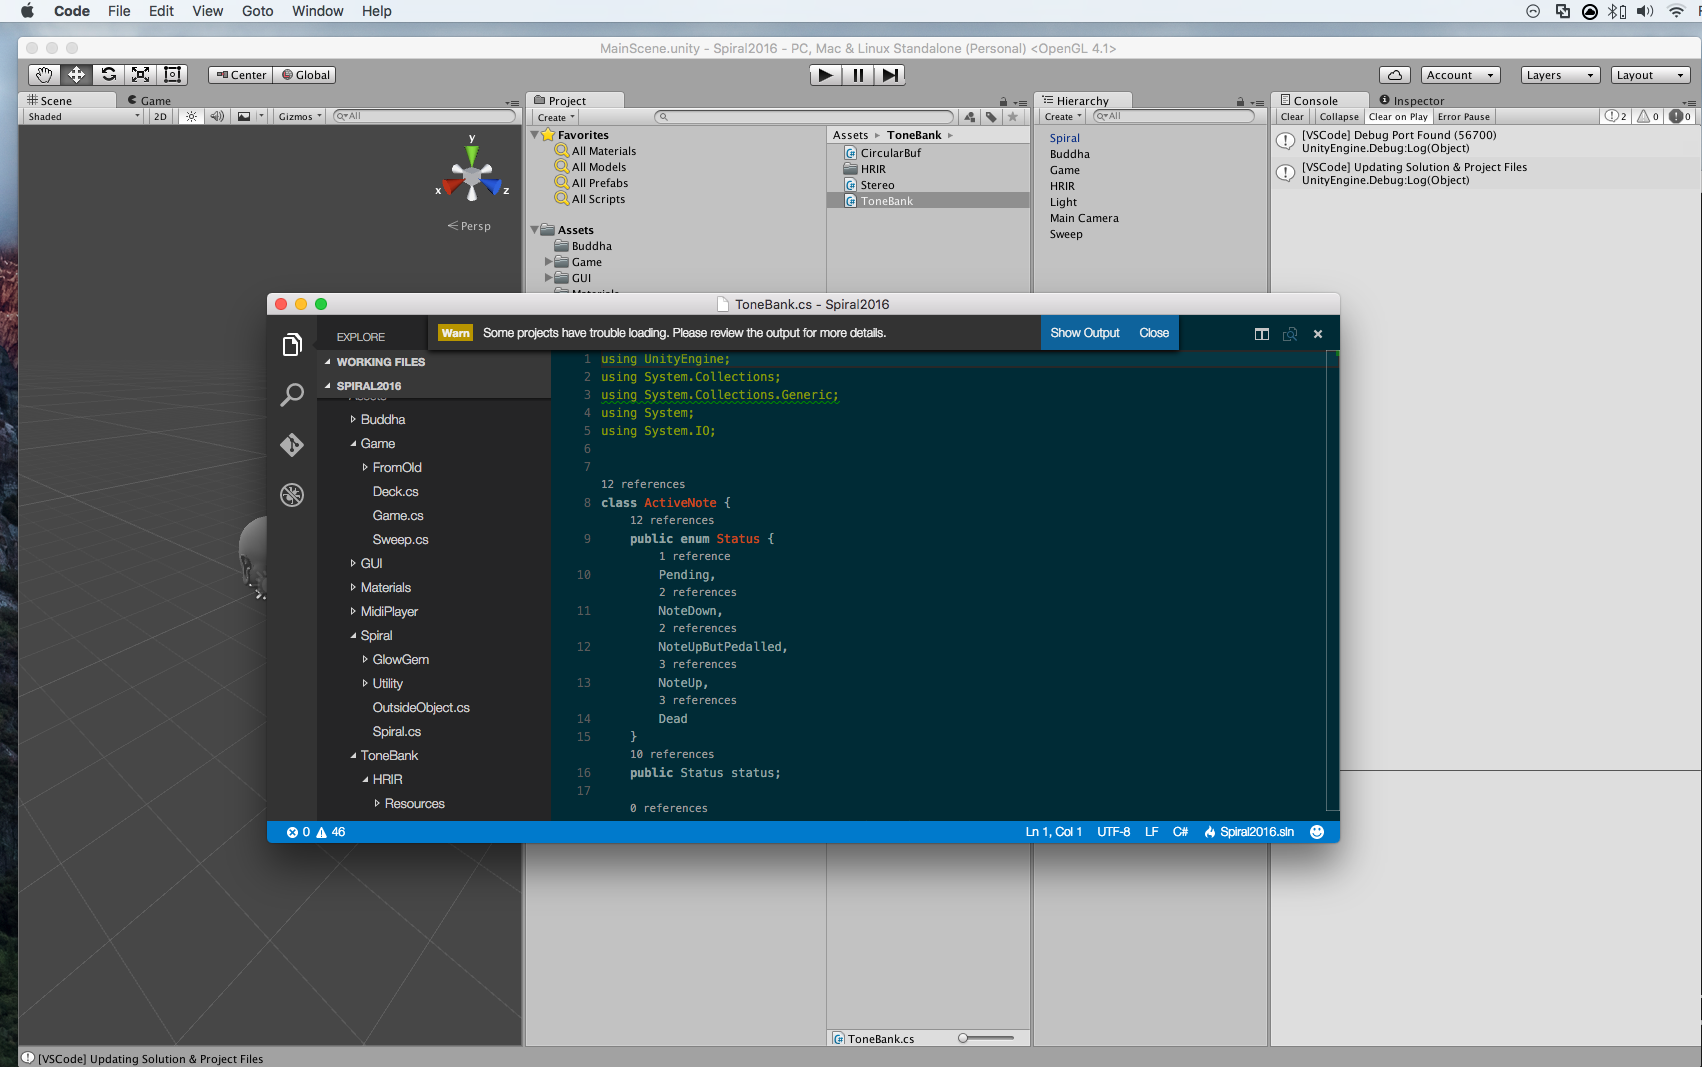Select Main Camera in the Hierarchy
Image resolution: width=1702 pixels, height=1067 pixels.
pos(1084,218)
